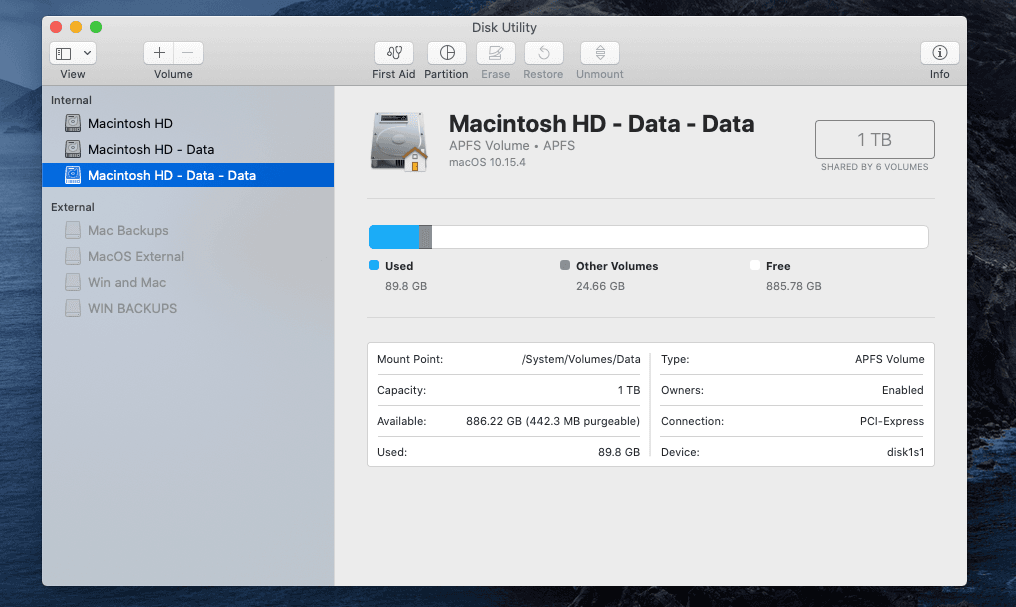Click the blue Used color swatch
1016x607 pixels.
click(374, 265)
